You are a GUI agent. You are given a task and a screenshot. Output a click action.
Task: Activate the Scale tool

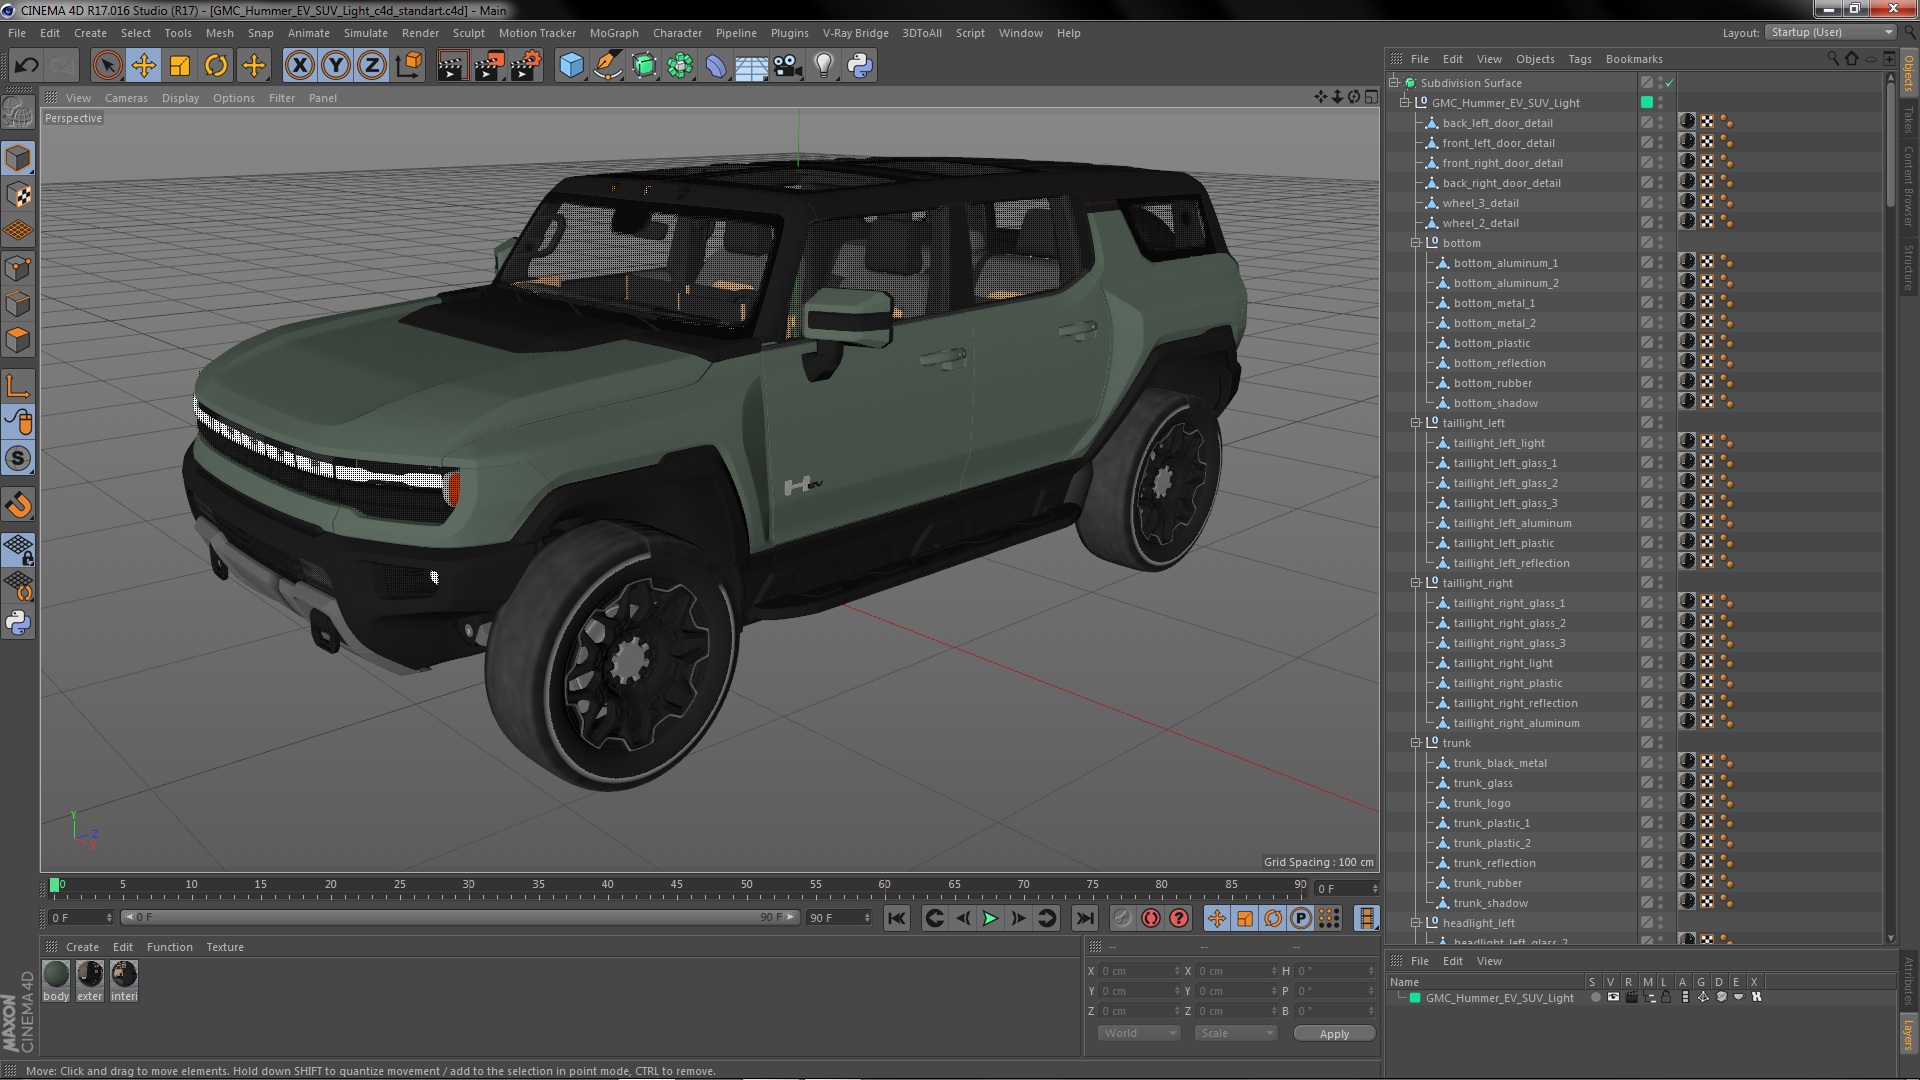point(180,66)
